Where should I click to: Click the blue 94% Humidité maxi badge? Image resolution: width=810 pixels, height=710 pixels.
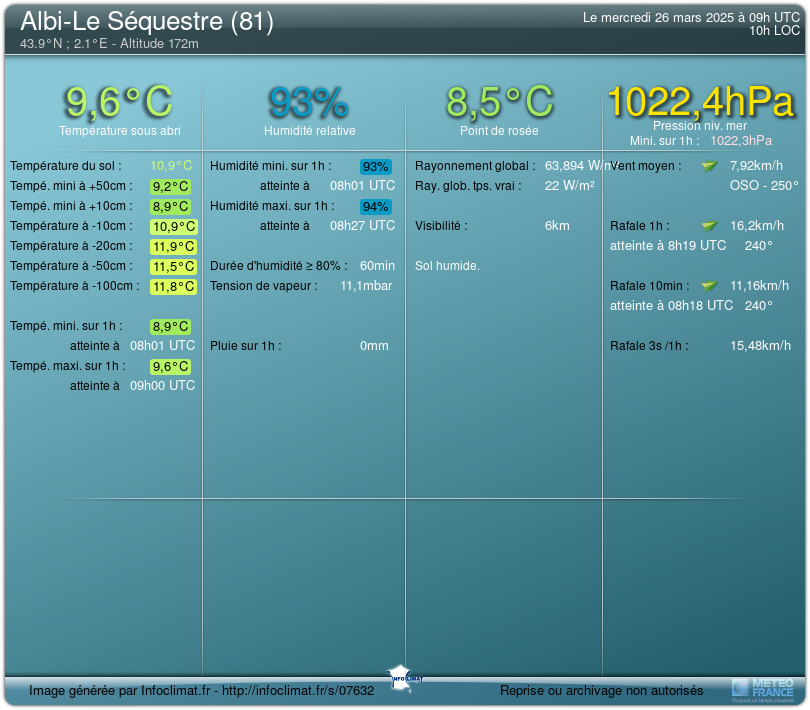[x=376, y=206]
